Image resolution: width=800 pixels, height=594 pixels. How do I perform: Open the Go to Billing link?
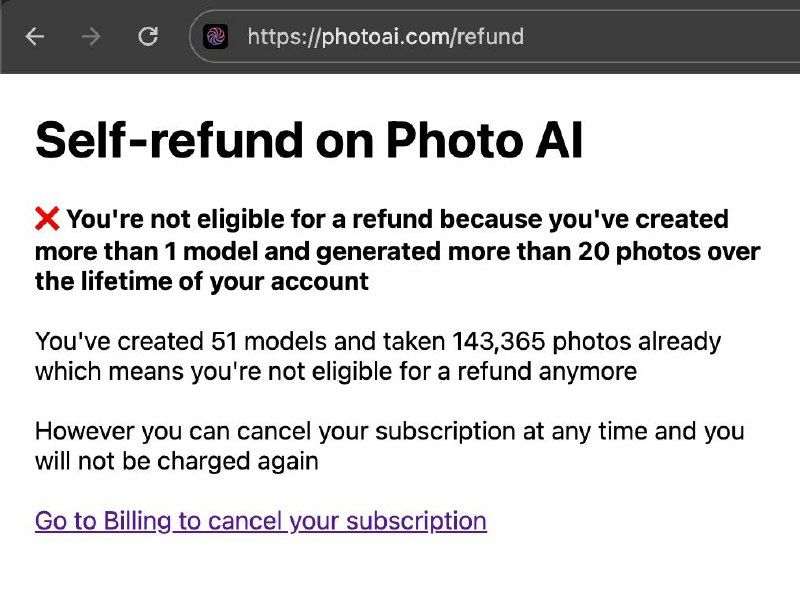click(x=260, y=521)
